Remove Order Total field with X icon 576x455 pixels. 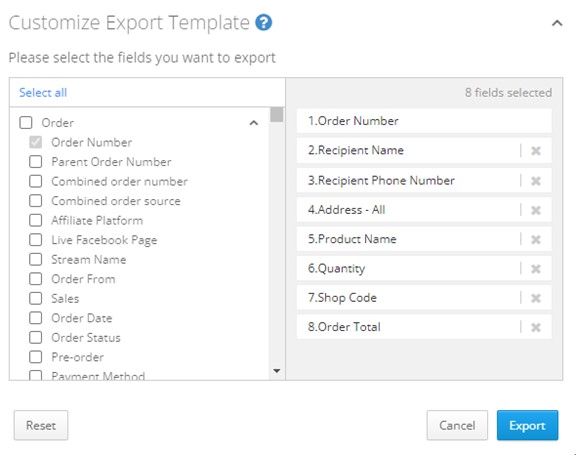536,327
